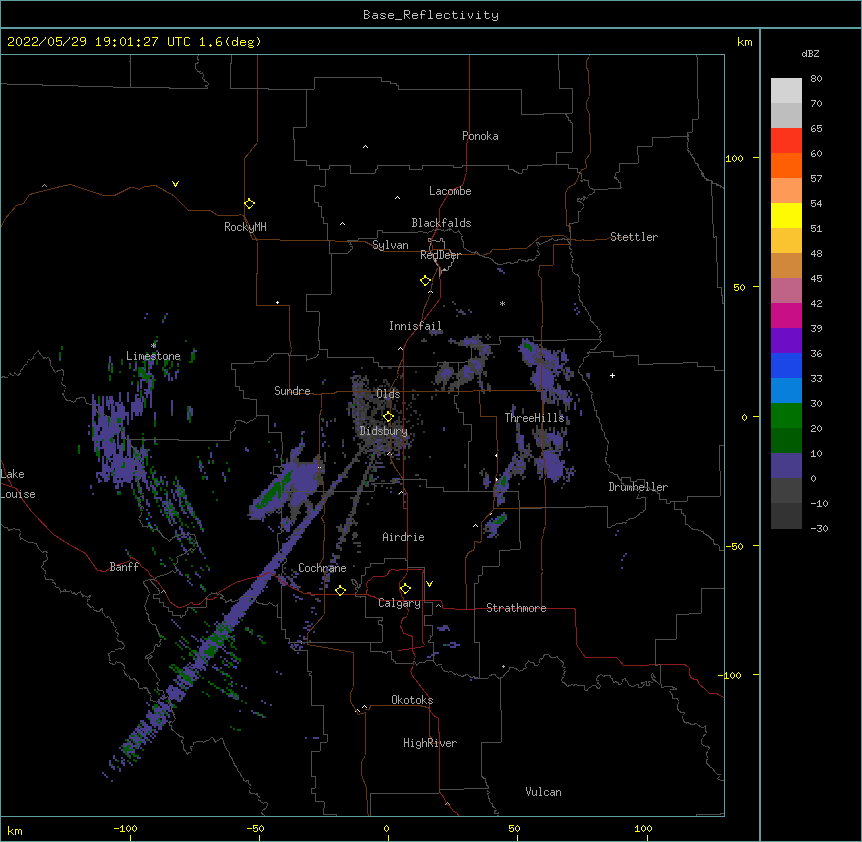Screen dimensions: 862x842
Task: Select the Okotoks label
Action: pos(412,700)
